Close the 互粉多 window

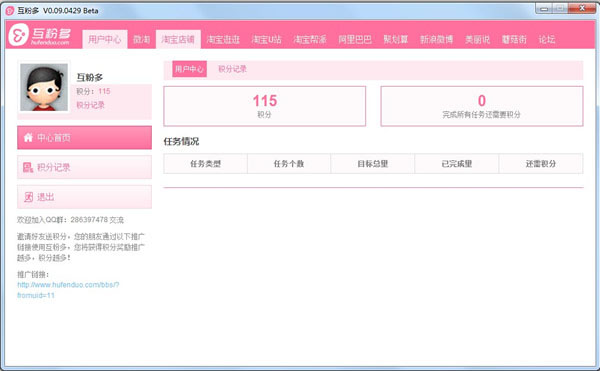click(582, 8)
